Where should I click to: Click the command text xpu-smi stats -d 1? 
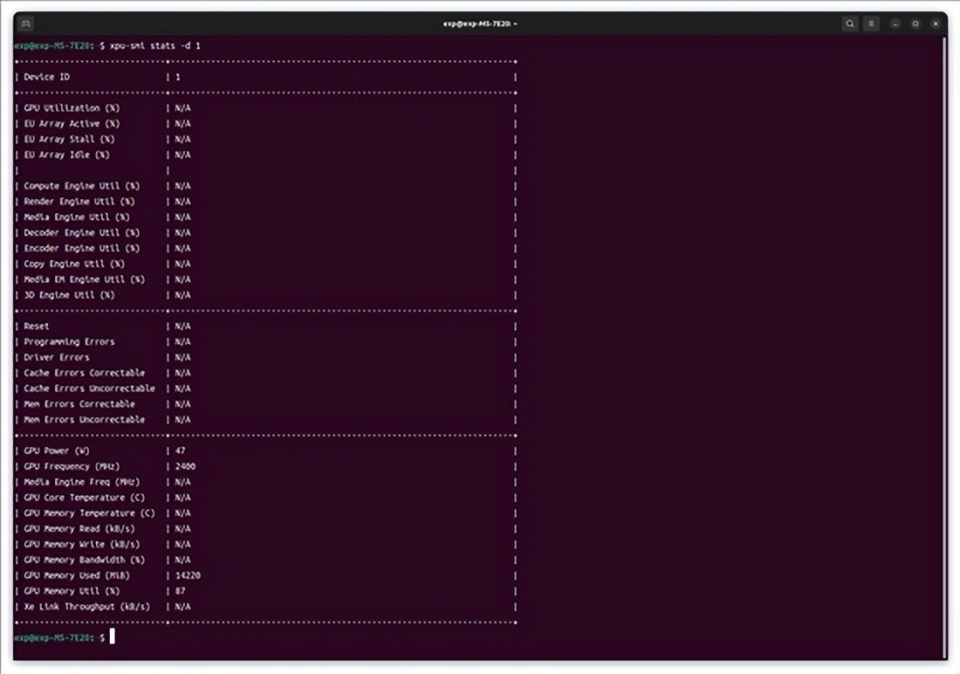155,46
